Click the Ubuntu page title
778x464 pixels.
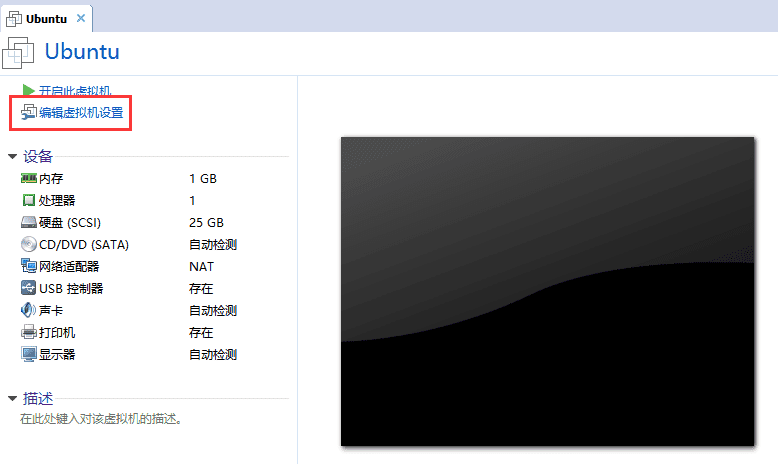(82, 52)
